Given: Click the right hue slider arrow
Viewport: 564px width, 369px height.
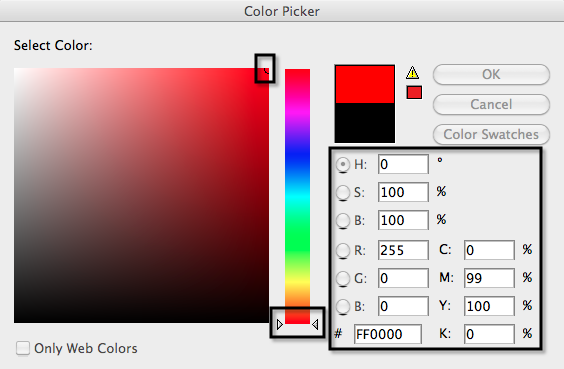Looking at the screenshot, I should (315, 325).
